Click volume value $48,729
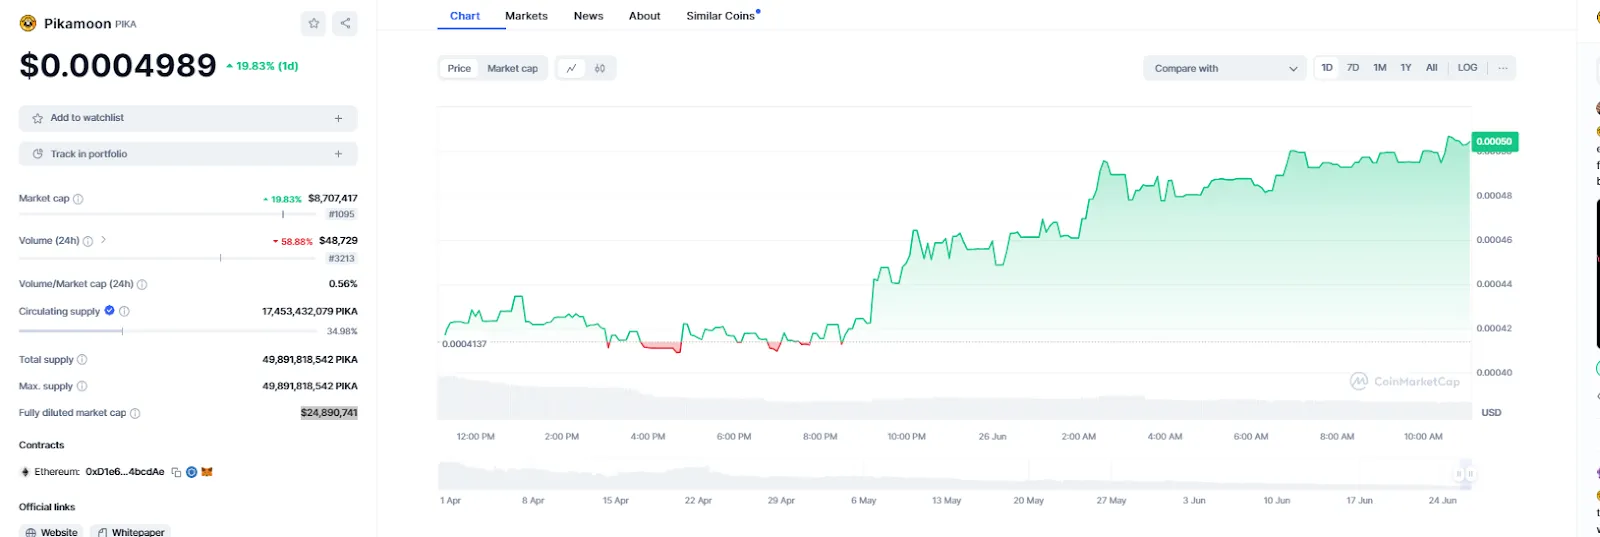1600x537 pixels. (338, 241)
